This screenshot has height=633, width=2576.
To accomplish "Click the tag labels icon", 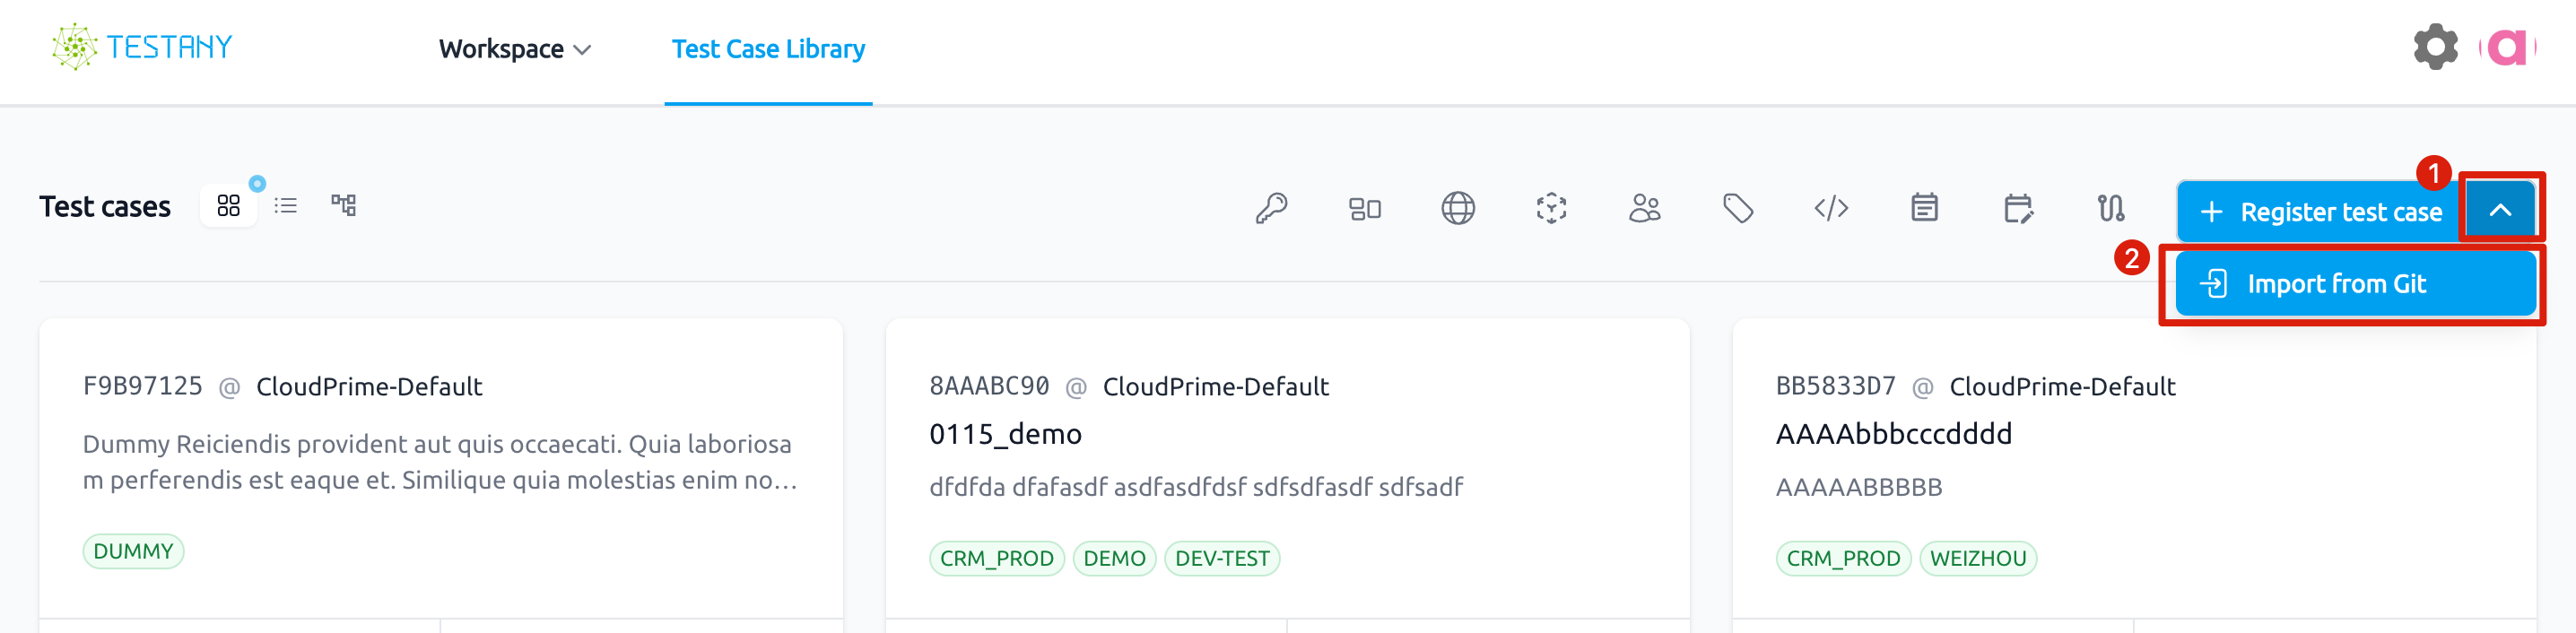I will click(x=1738, y=208).
